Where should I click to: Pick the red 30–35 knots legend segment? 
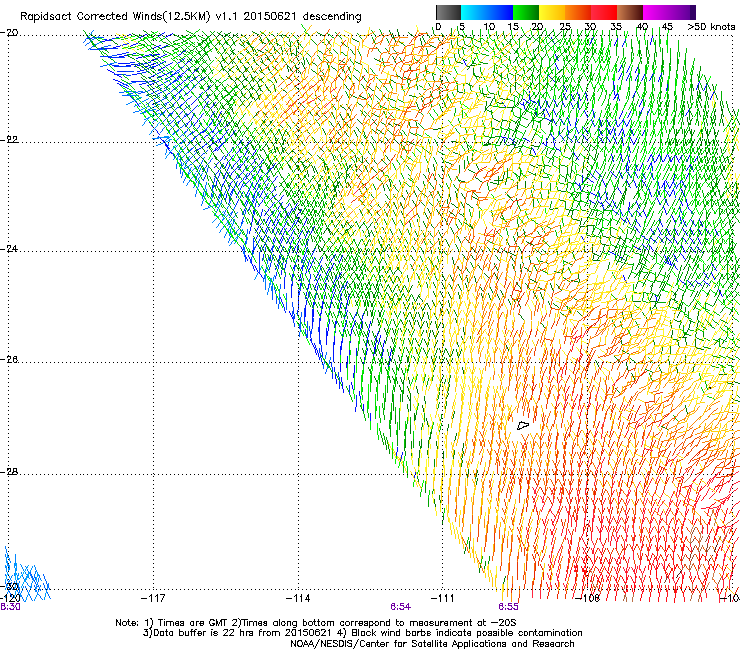tap(604, 12)
